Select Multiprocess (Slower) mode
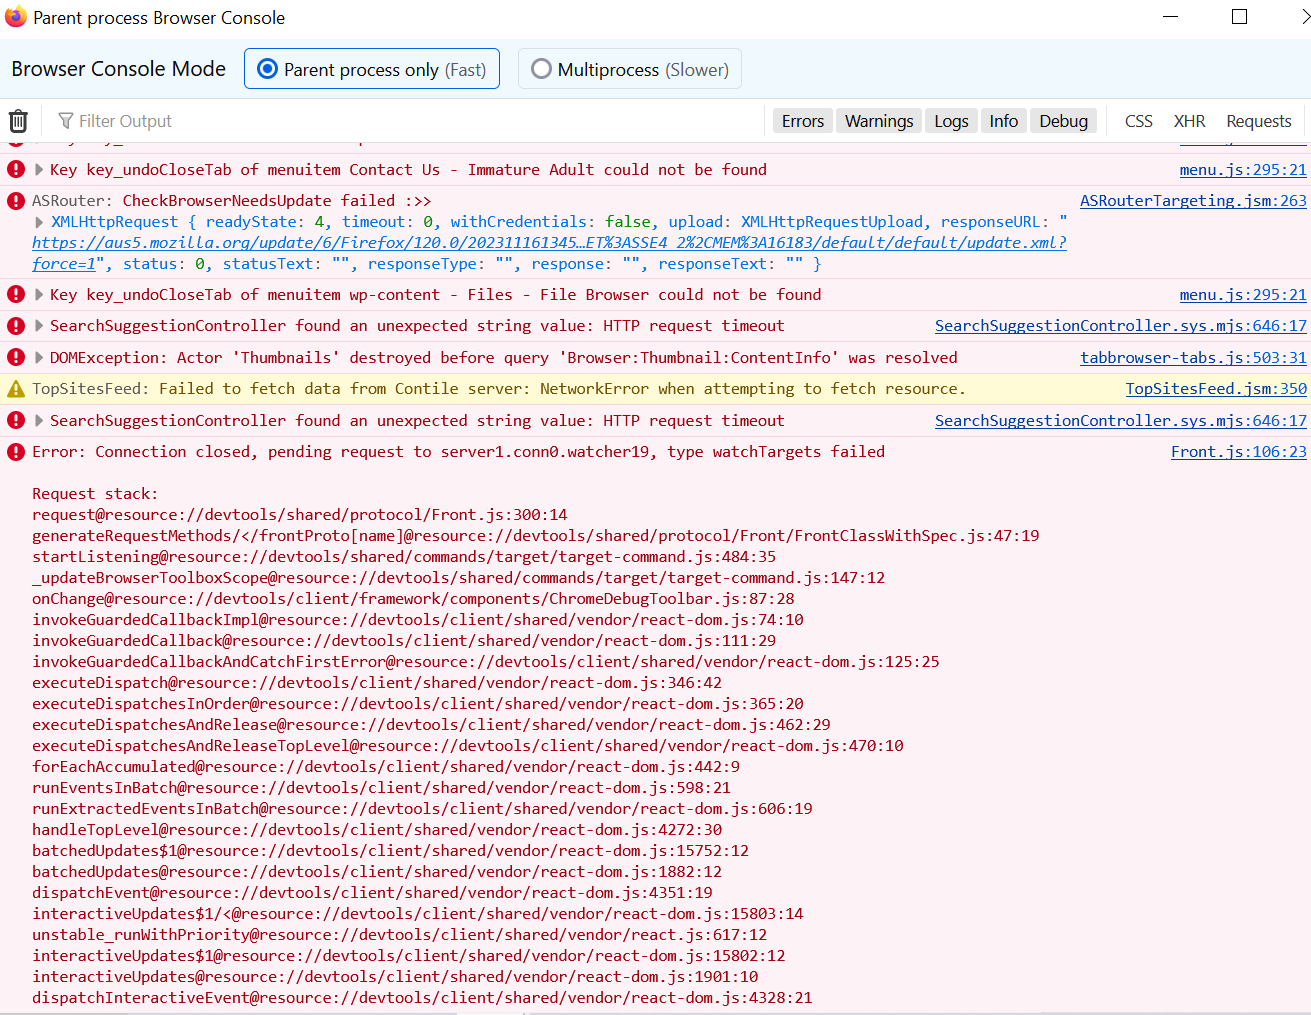The image size is (1311, 1015). (x=630, y=69)
